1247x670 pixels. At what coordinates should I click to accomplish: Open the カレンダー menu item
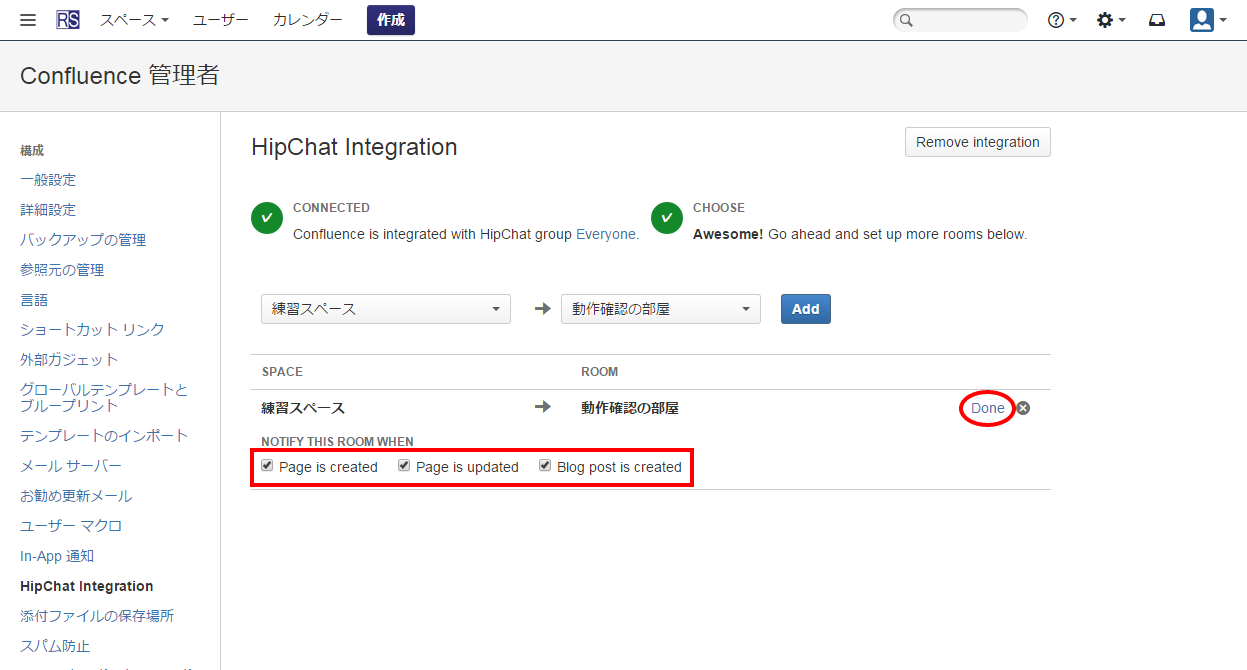[x=308, y=20]
